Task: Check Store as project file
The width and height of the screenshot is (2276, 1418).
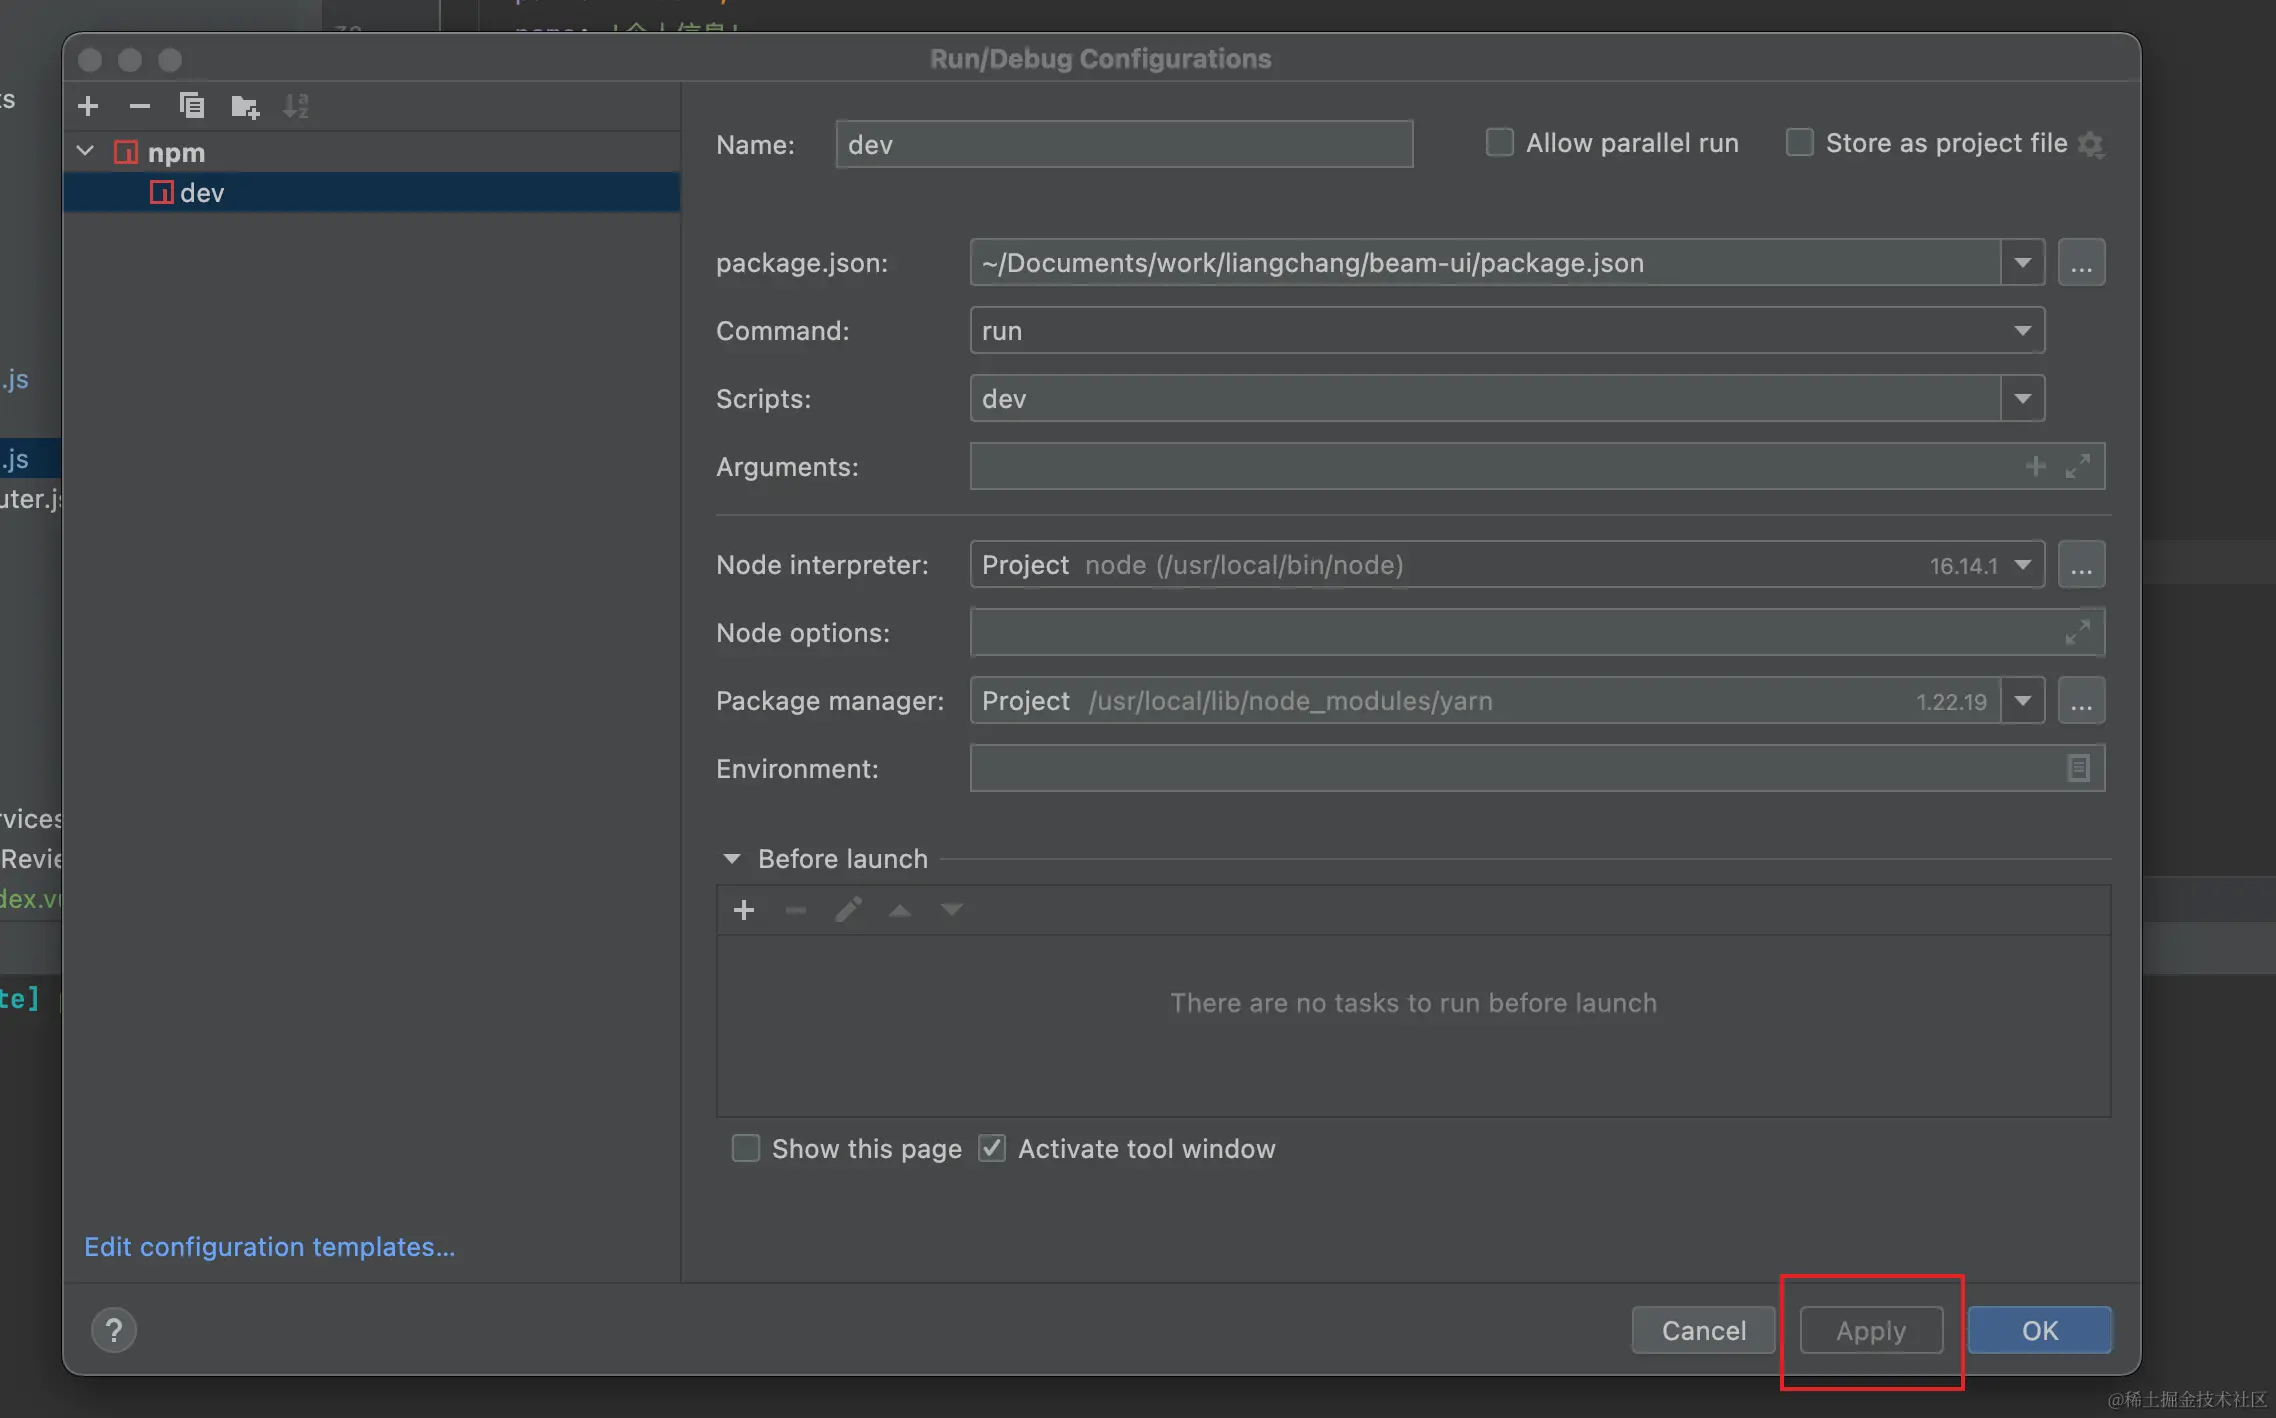Action: click(1799, 143)
